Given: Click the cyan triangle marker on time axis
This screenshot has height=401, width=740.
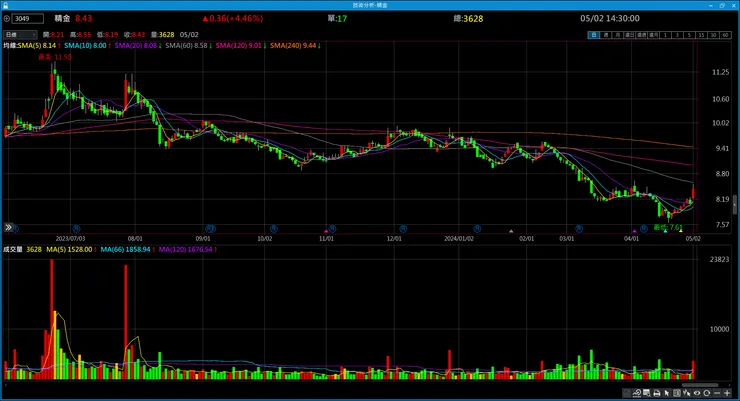Looking at the screenshot, I should (x=665, y=231).
